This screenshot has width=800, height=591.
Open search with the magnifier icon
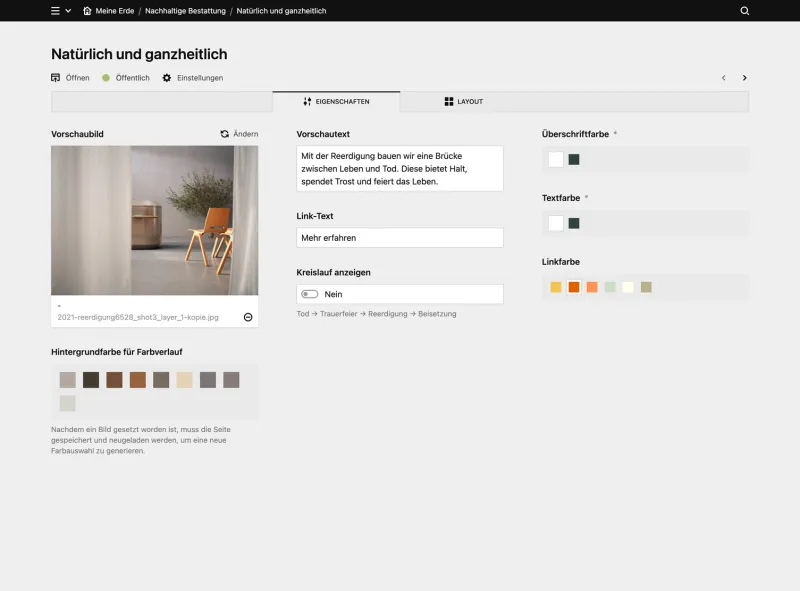pos(744,11)
